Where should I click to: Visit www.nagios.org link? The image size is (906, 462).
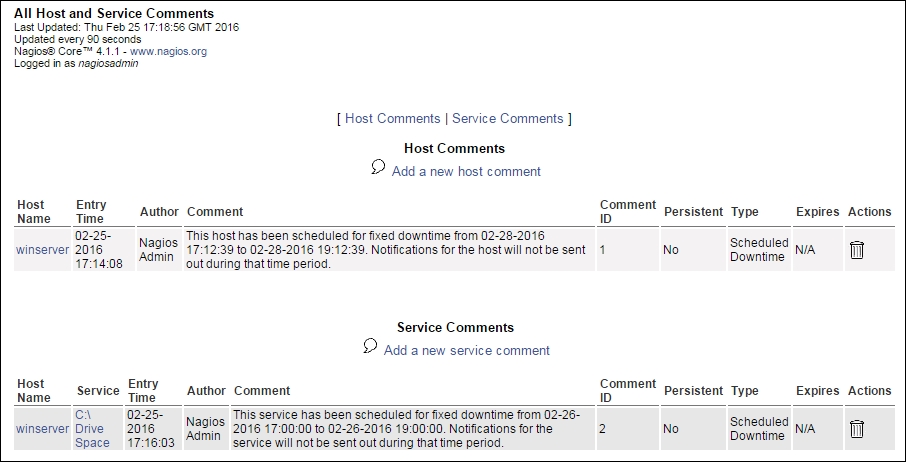168,51
